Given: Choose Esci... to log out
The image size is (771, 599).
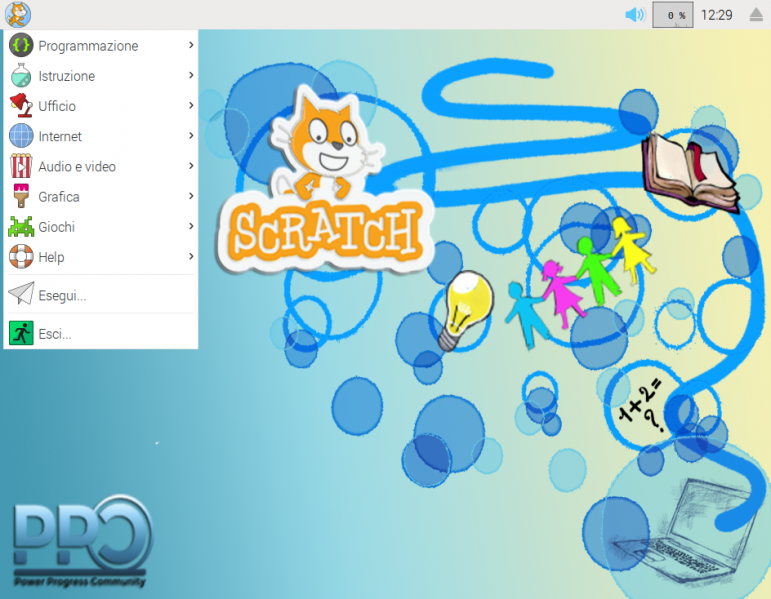Looking at the screenshot, I should pyautogui.click(x=101, y=333).
